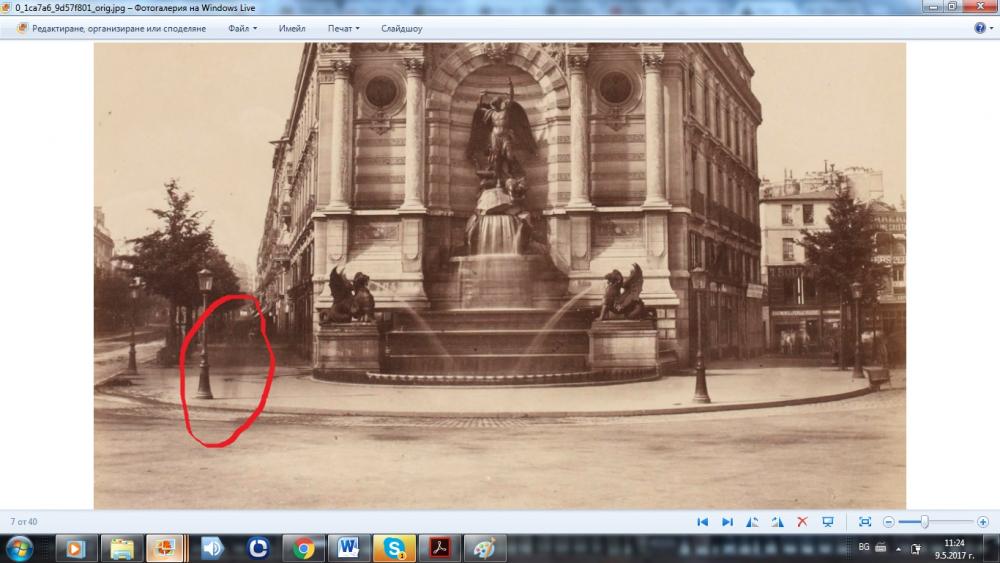Click the Имейл menu item

(292, 28)
